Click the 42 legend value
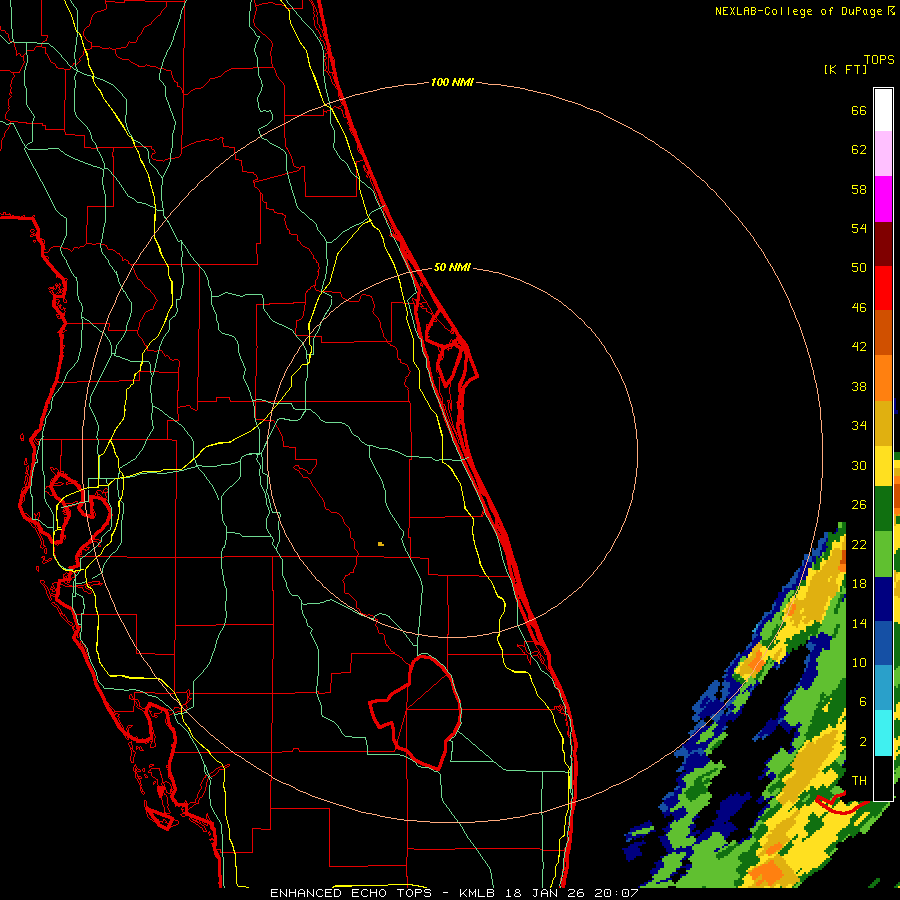 pos(859,347)
